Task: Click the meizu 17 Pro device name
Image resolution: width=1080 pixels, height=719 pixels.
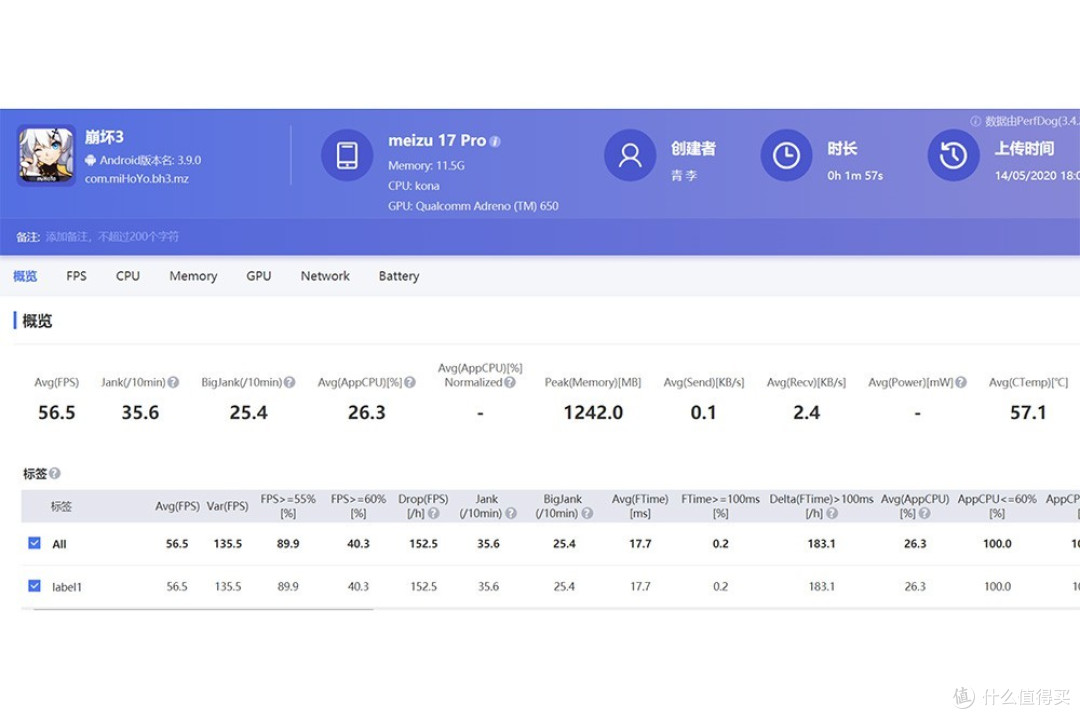Action: (x=437, y=140)
